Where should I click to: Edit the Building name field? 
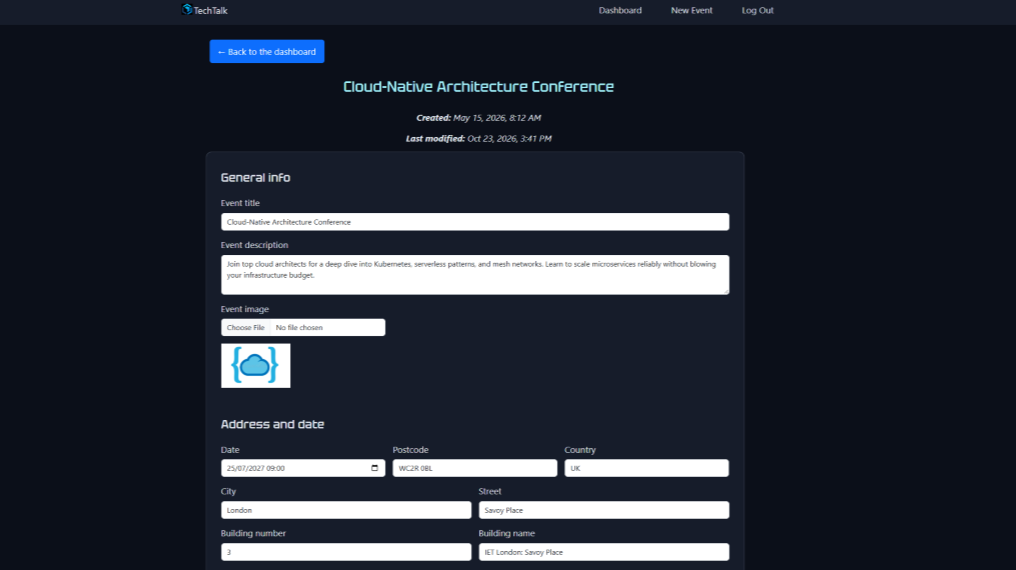click(603, 552)
